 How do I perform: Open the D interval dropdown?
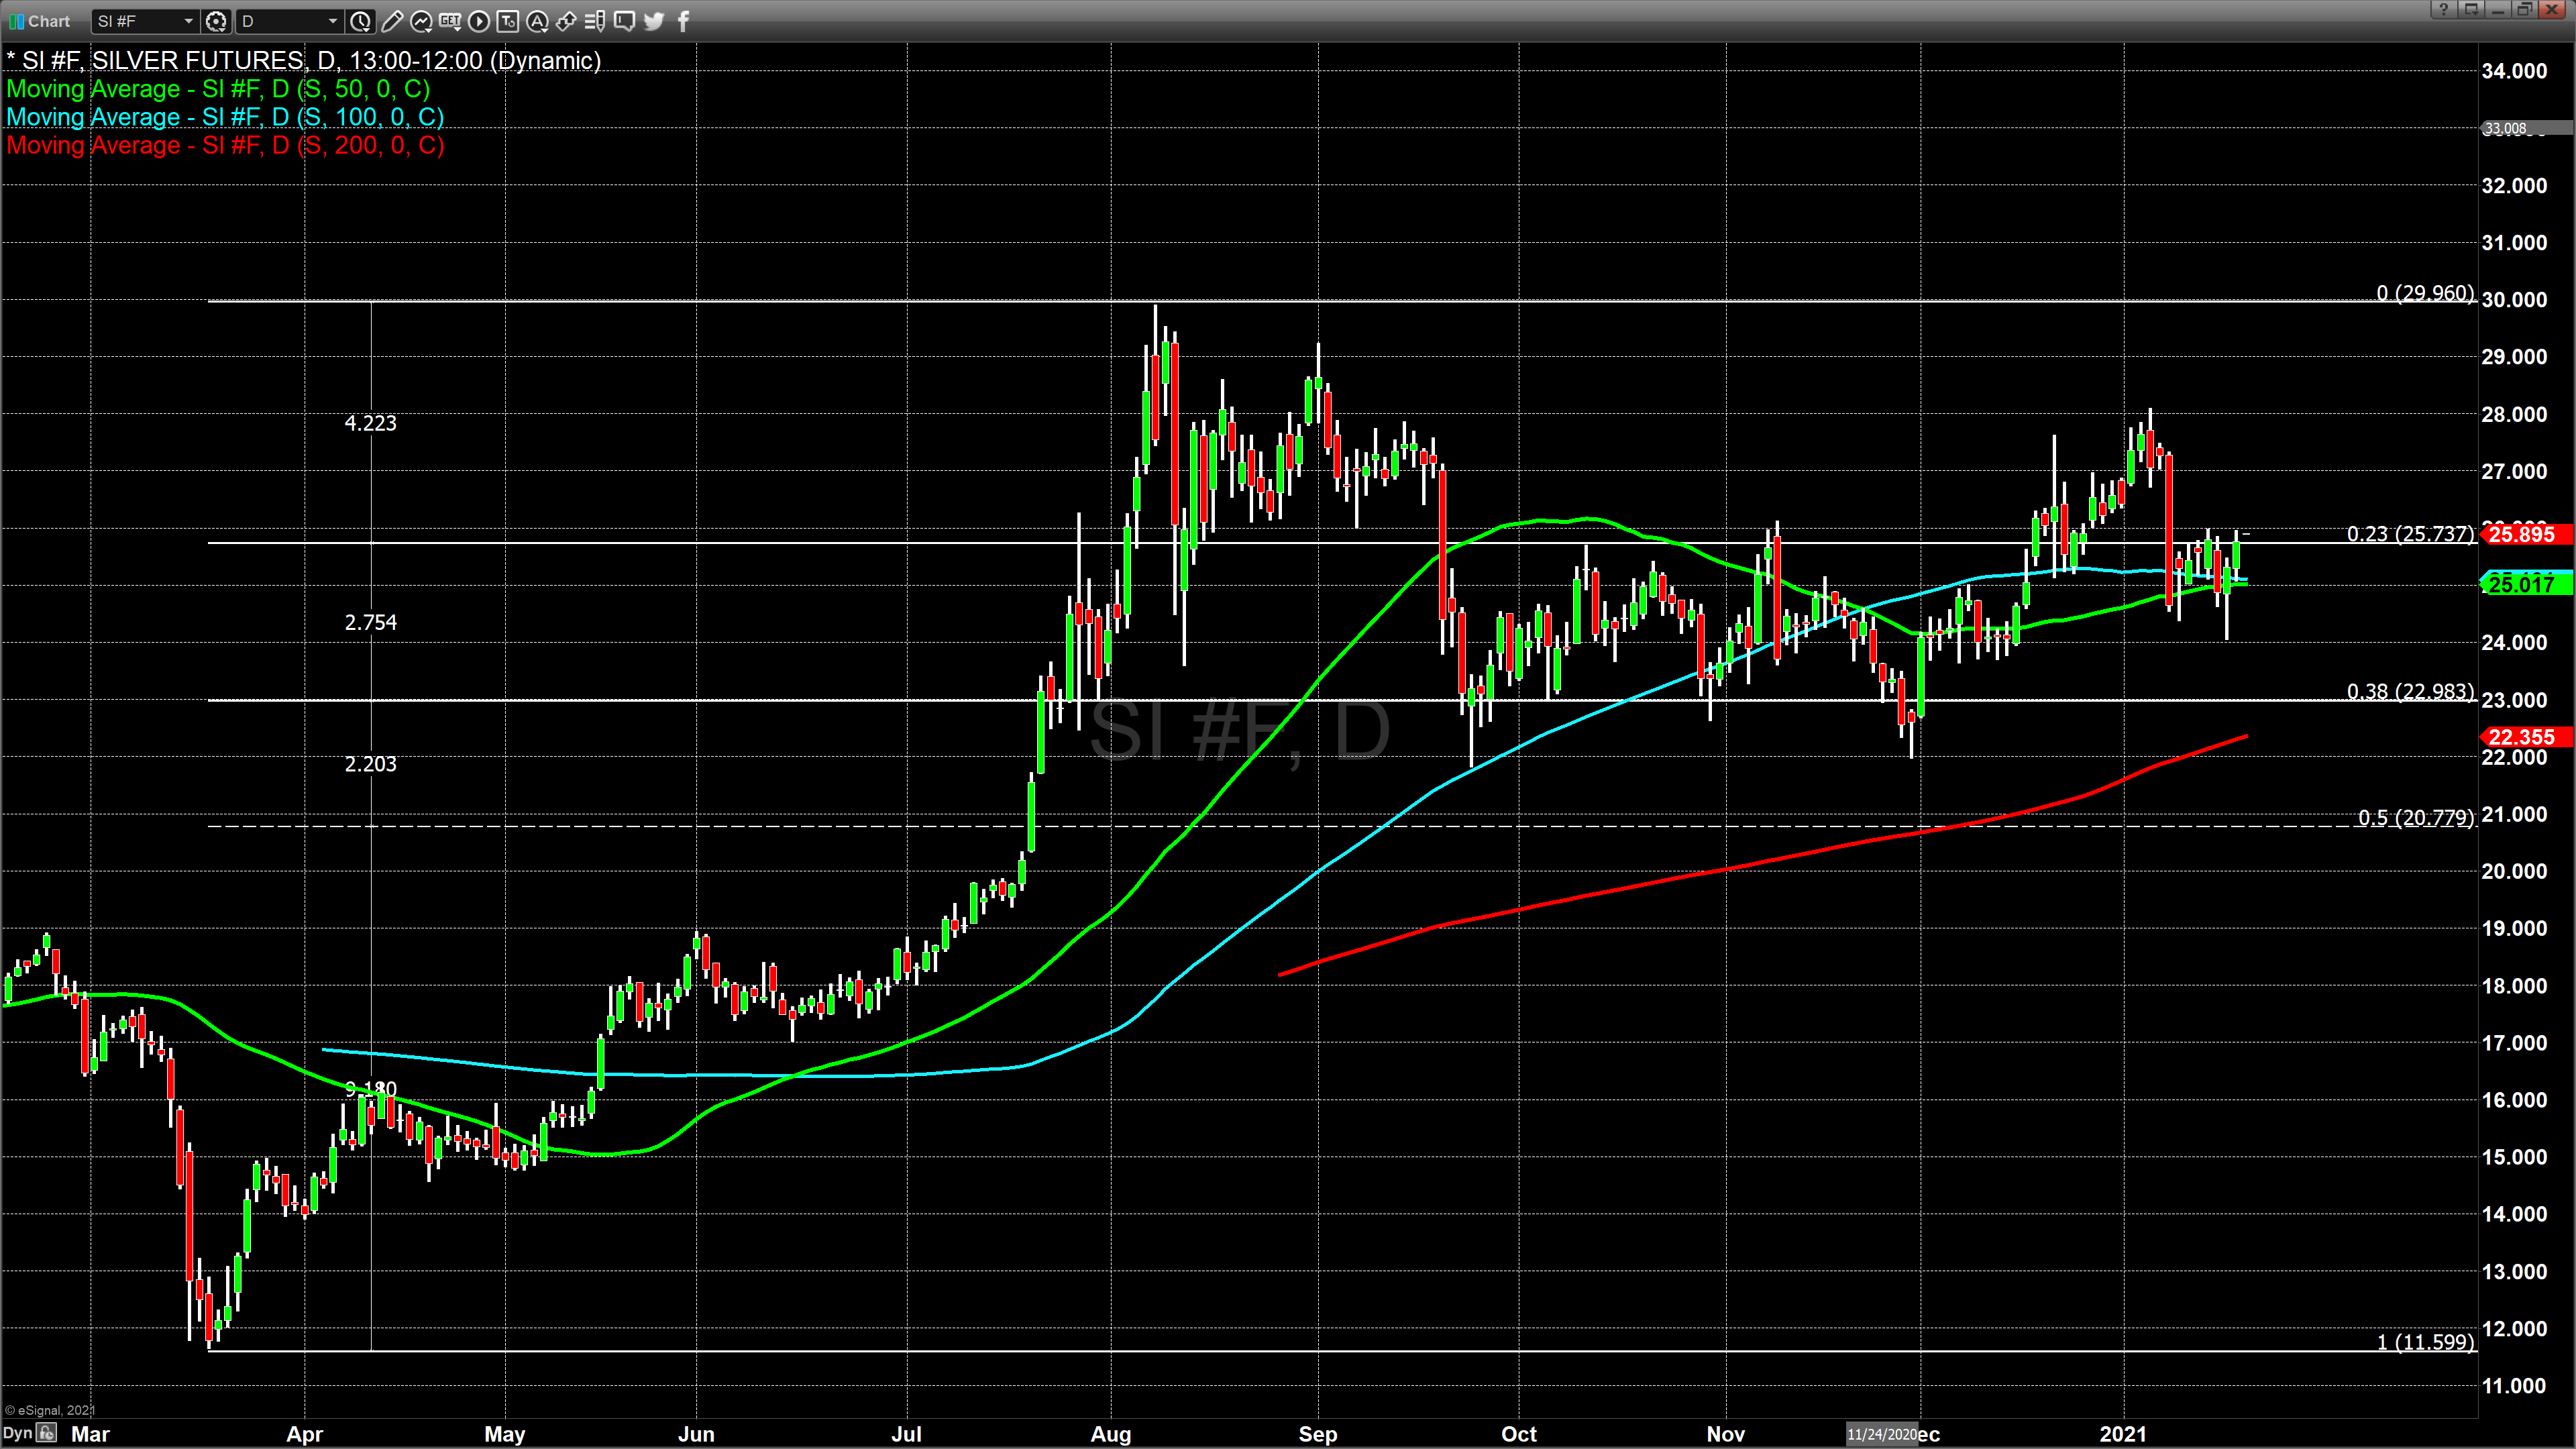click(x=289, y=21)
